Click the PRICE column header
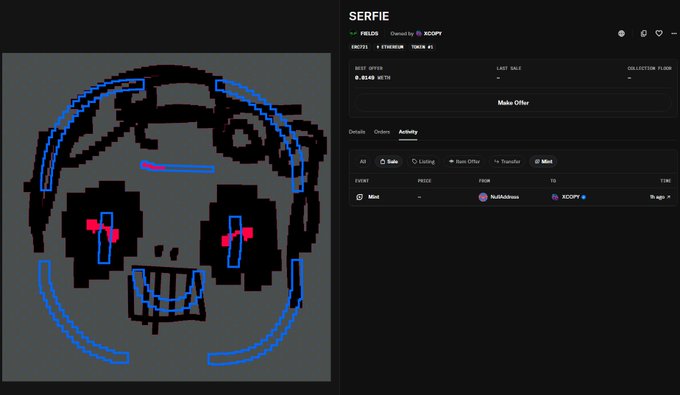Screen dimensions: 680x395 (x=424, y=181)
